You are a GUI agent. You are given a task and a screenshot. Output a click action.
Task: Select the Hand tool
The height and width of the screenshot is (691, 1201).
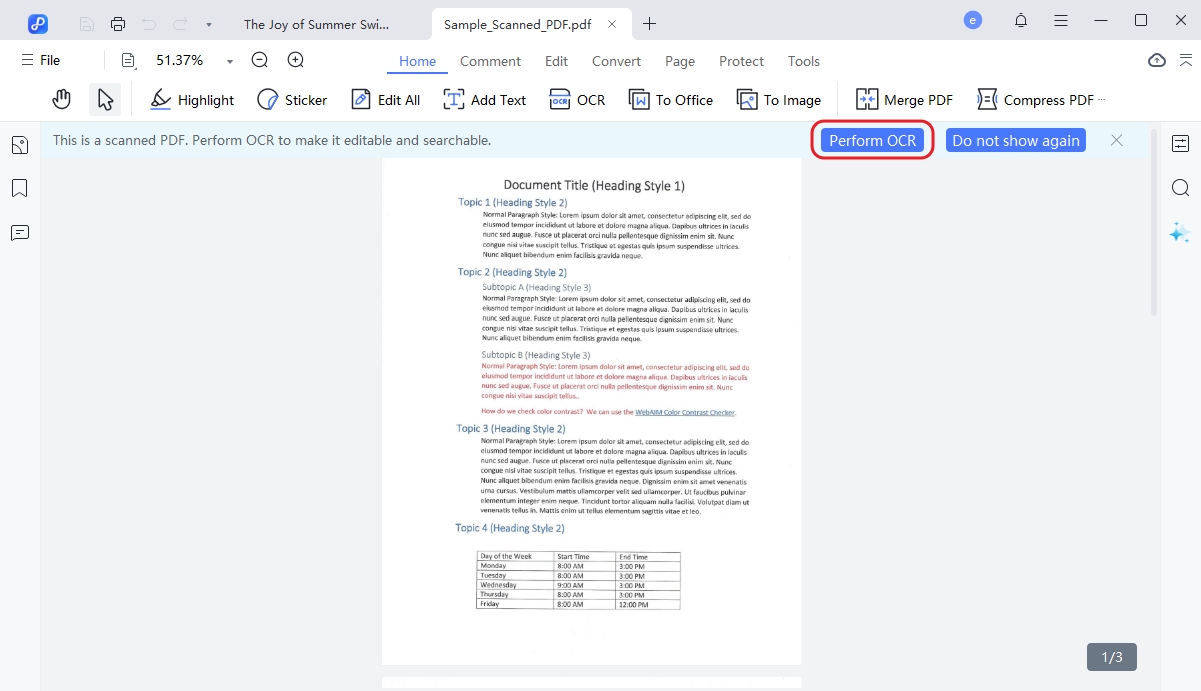61,98
